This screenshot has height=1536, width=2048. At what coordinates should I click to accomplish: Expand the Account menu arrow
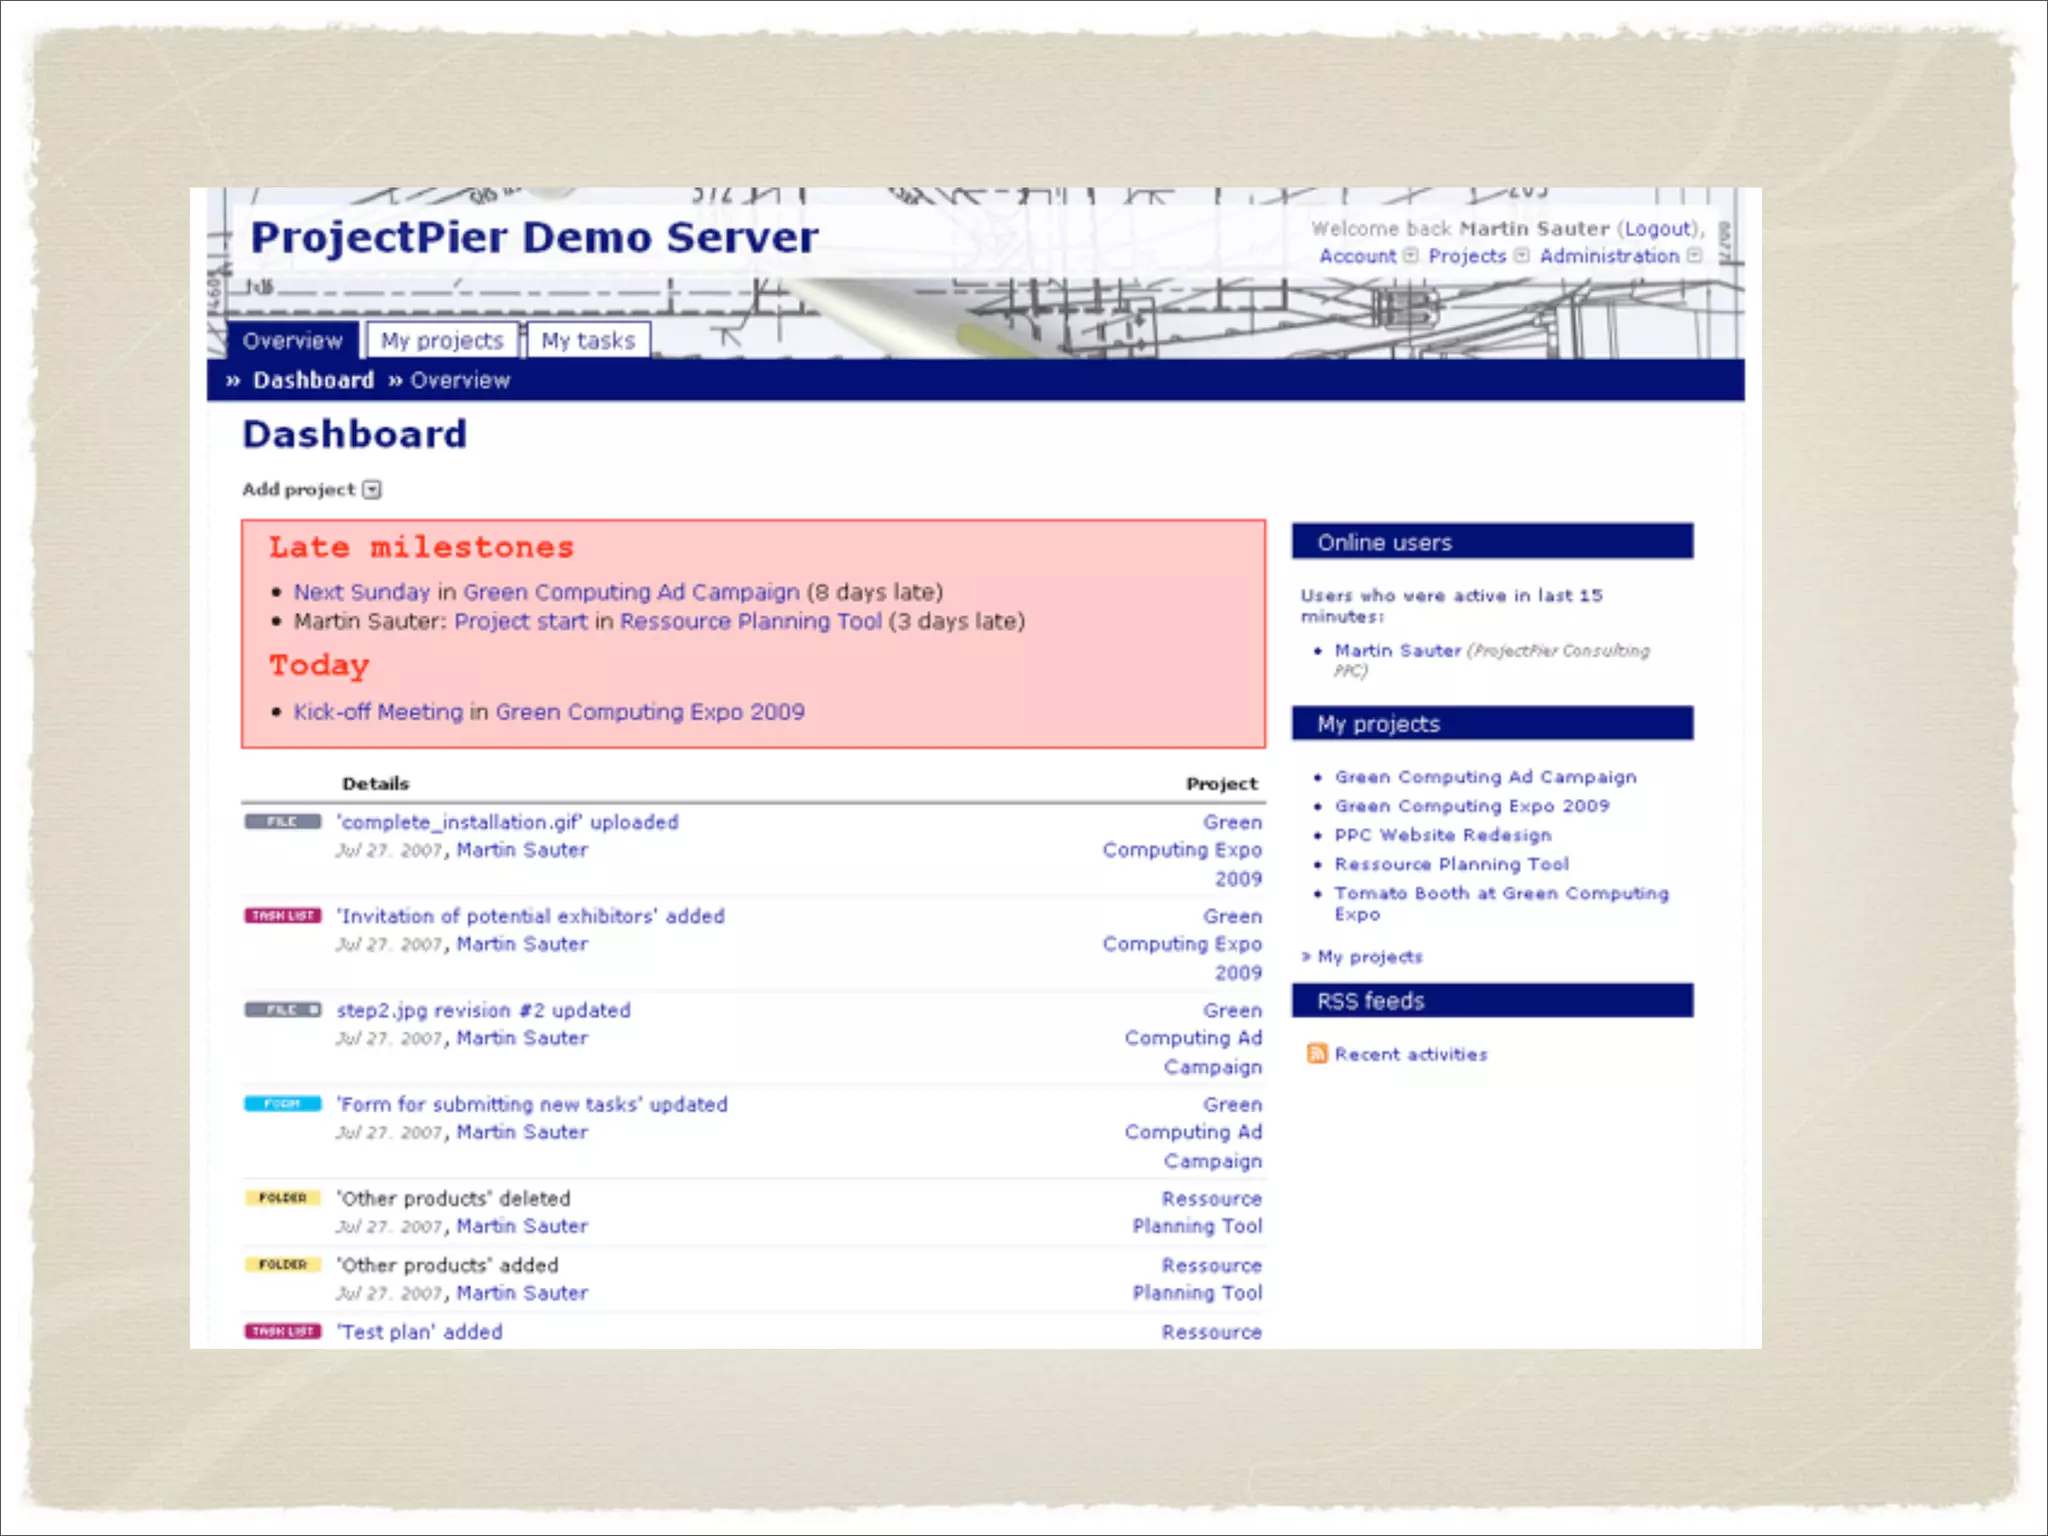coord(1411,256)
